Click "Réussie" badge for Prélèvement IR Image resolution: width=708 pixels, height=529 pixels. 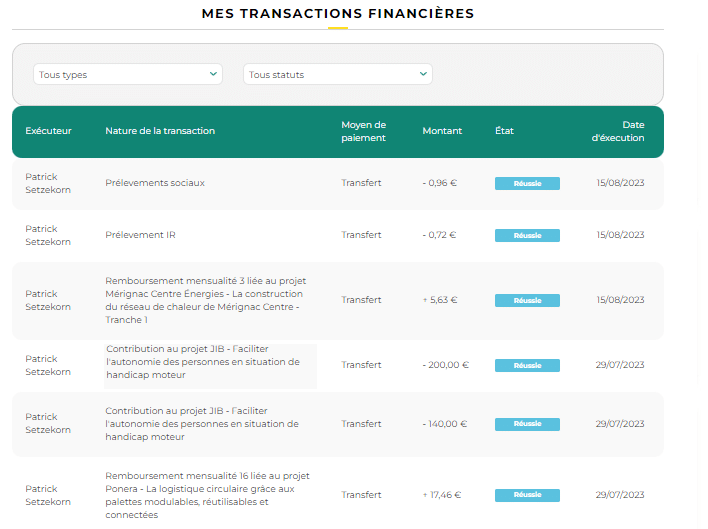(x=527, y=235)
